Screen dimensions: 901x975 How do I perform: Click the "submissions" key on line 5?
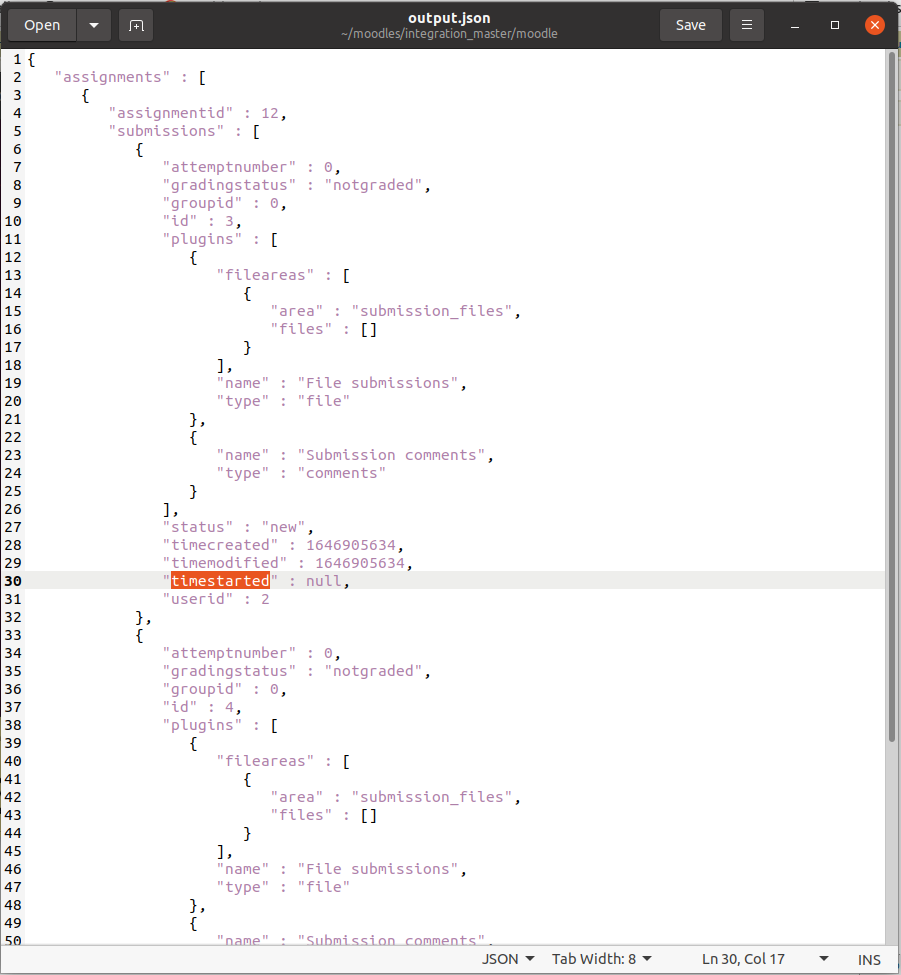(x=166, y=131)
